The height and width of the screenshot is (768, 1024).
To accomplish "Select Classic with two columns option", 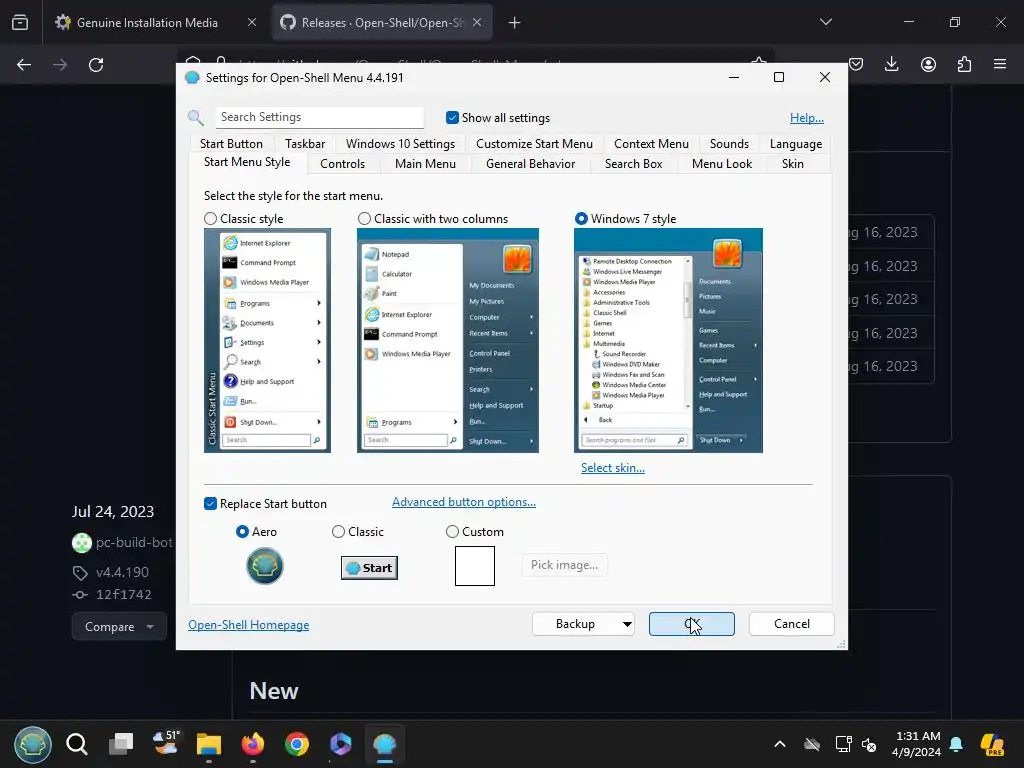I will 364,219.
